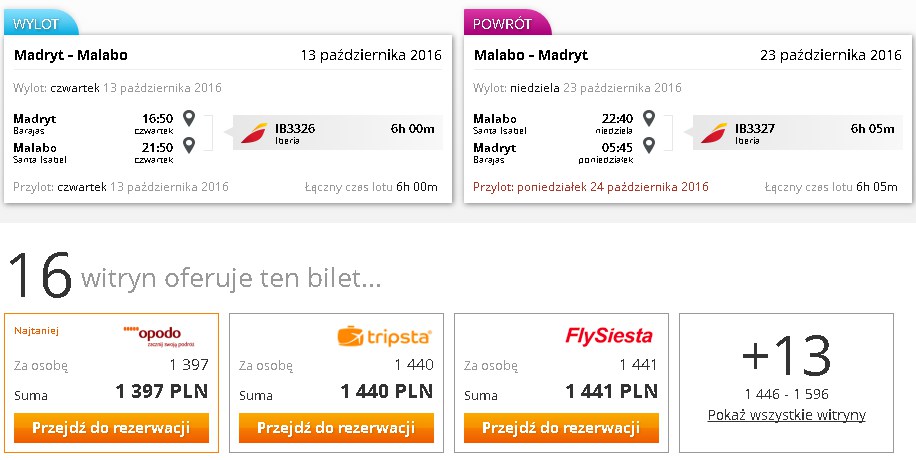916x460 pixels.
Task: Go to reservation on FlySiesta offer
Action: tap(561, 428)
